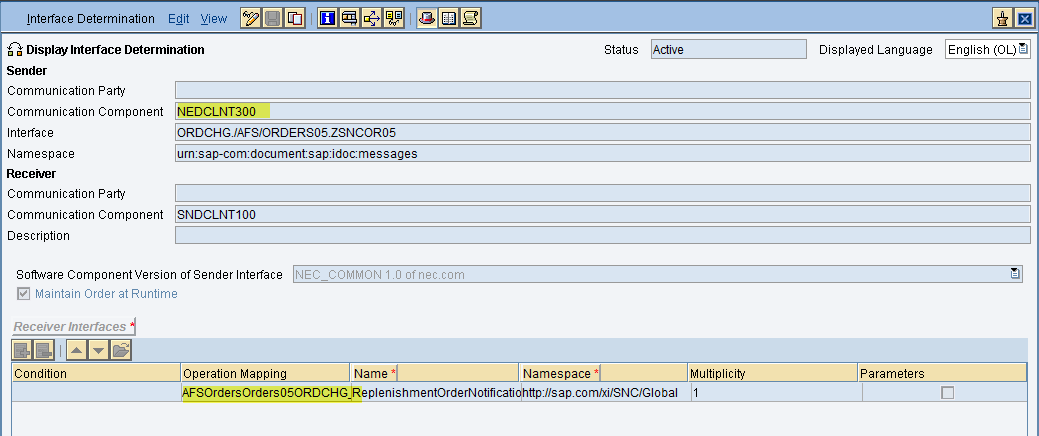Click the open folder icon above table
This screenshot has width=1039, height=436.
pos(120,349)
